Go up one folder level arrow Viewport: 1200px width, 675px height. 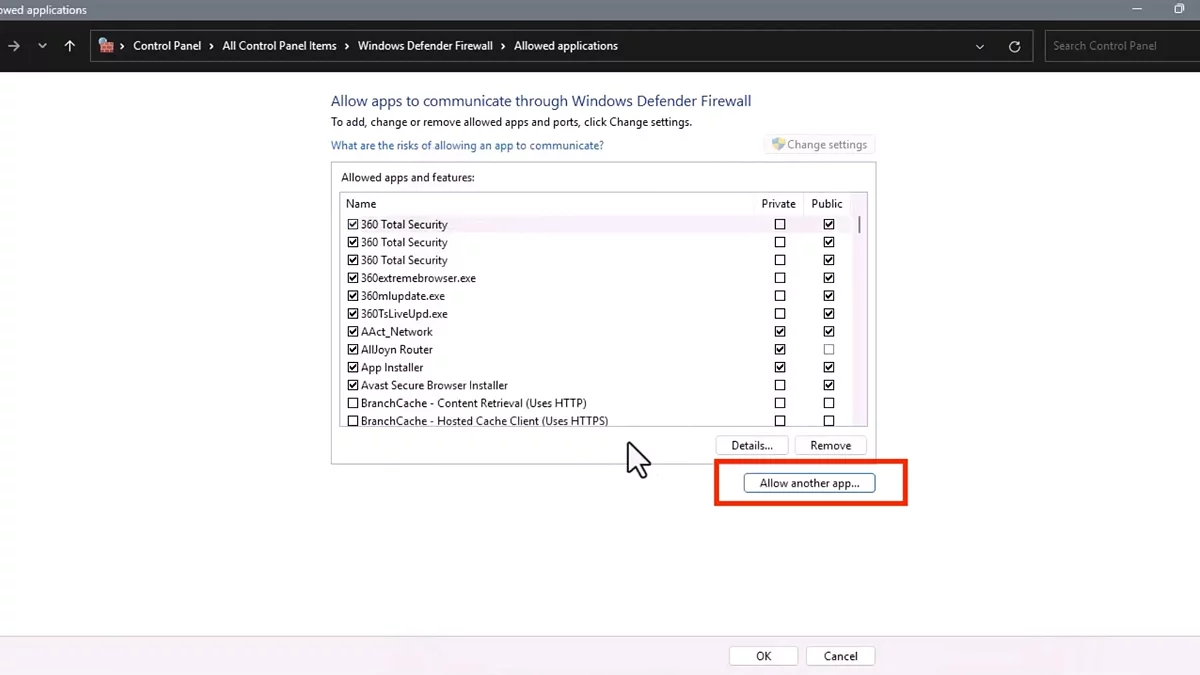(x=69, y=46)
